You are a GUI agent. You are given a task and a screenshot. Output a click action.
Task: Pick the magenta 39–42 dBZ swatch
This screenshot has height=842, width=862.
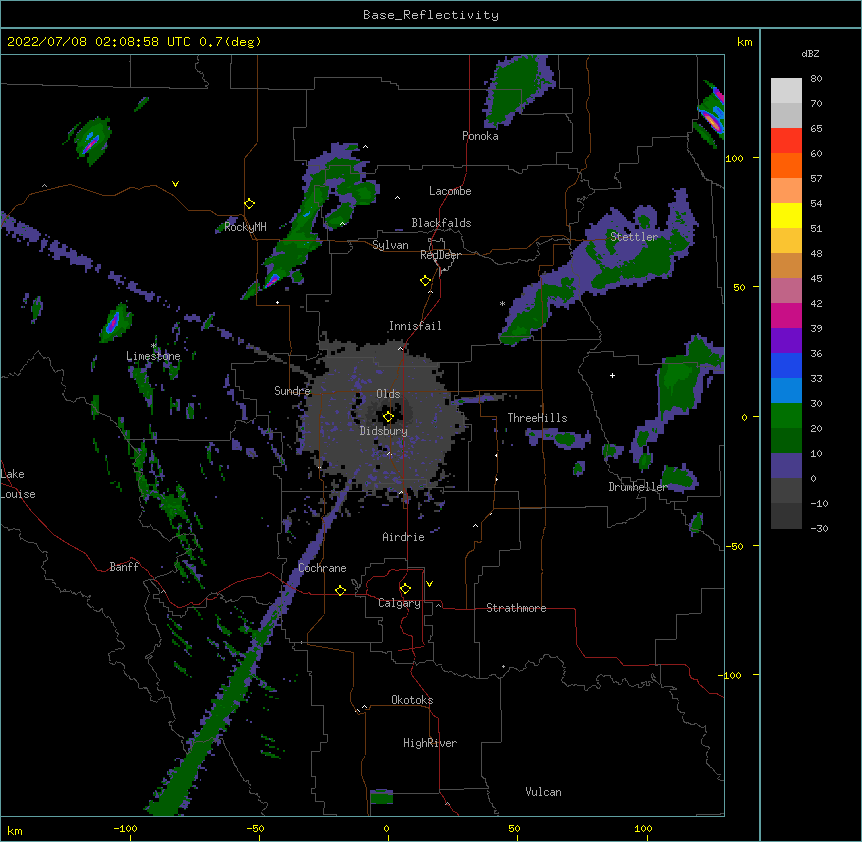point(786,315)
